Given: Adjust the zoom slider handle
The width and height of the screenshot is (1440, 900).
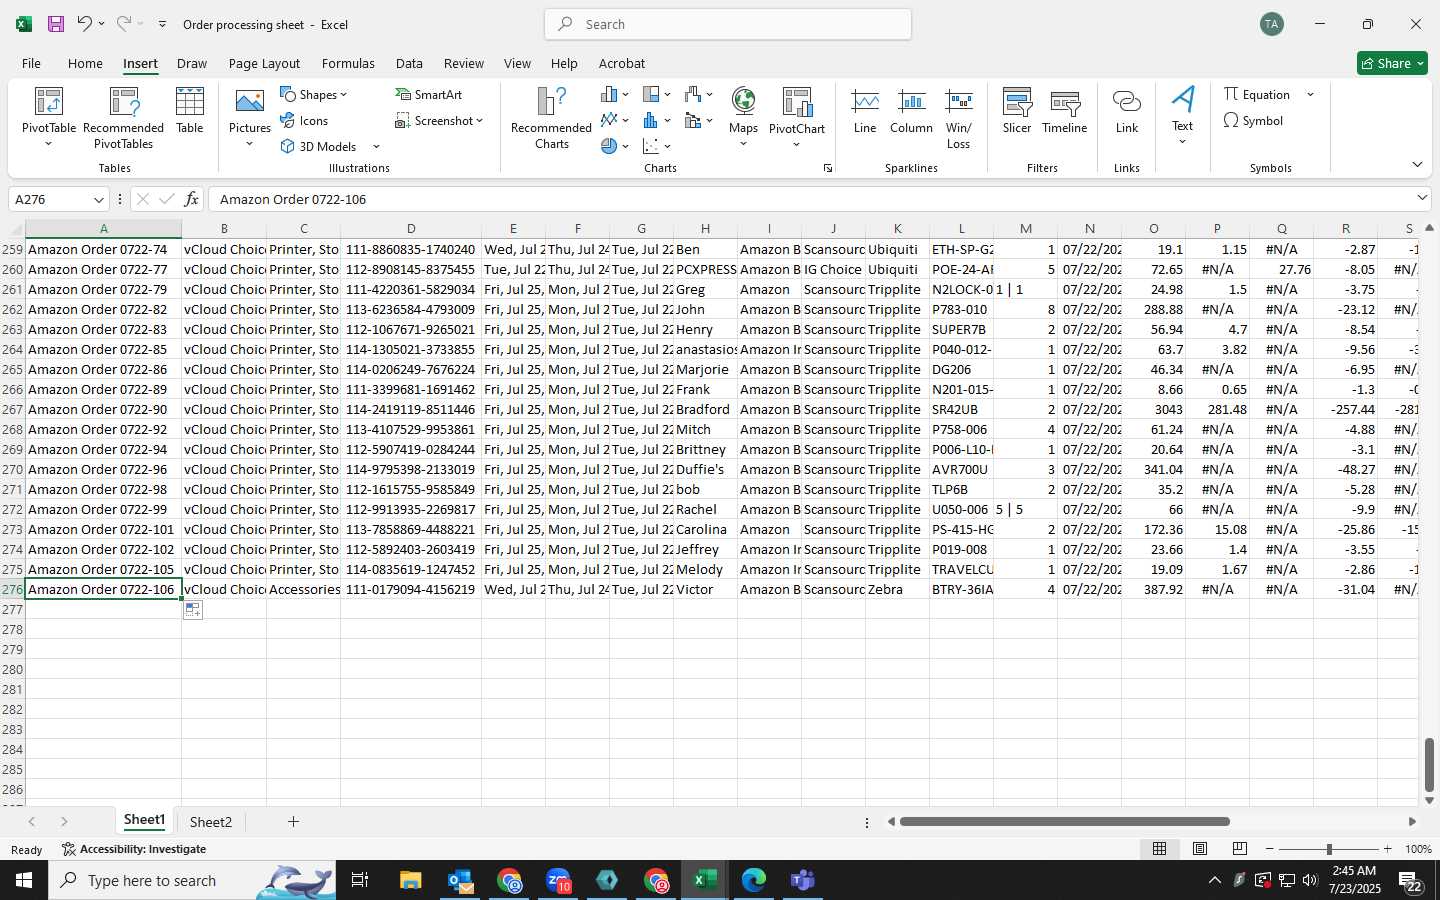Looking at the screenshot, I should click(1329, 849).
